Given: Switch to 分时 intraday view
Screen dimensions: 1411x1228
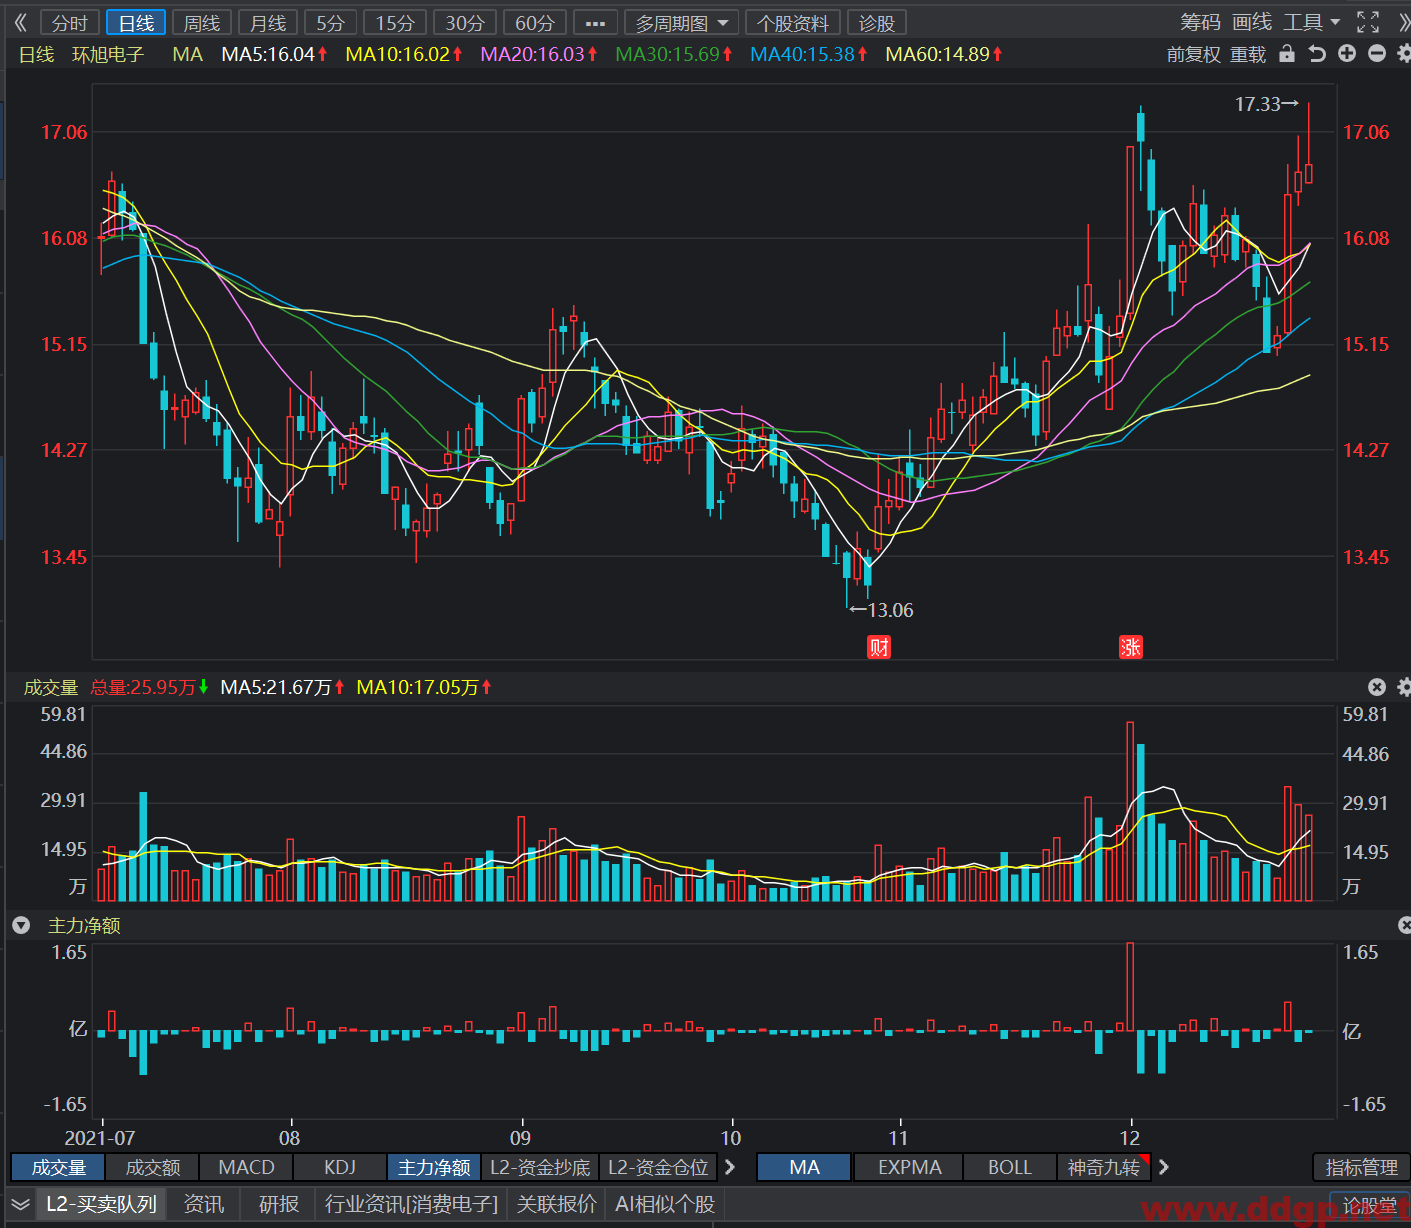Looking at the screenshot, I should [70, 22].
